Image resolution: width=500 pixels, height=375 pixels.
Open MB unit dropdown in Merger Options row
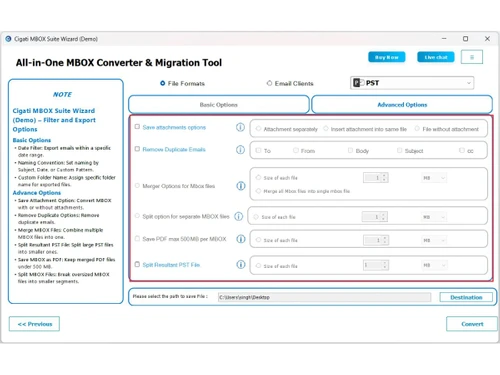[x=434, y=178]
